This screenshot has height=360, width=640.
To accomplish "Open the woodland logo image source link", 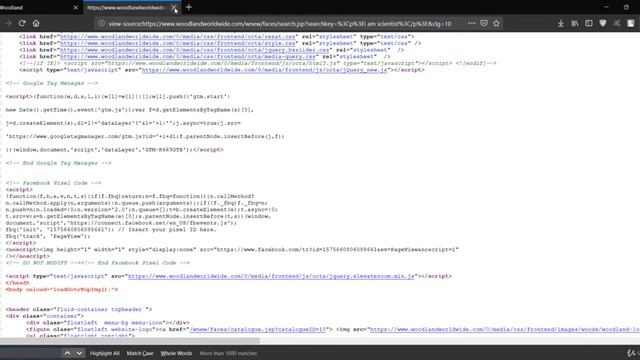I will coord(504,329).
